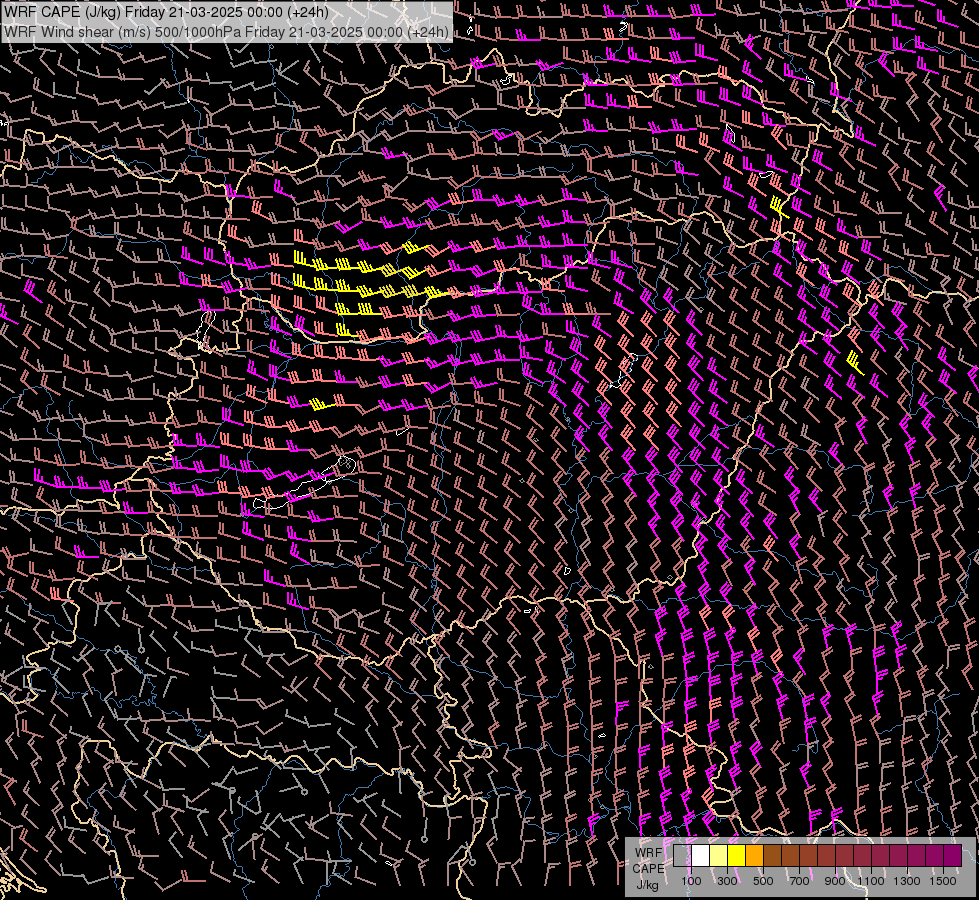Click the 'CAPE' label in the legend

(648, 869)
